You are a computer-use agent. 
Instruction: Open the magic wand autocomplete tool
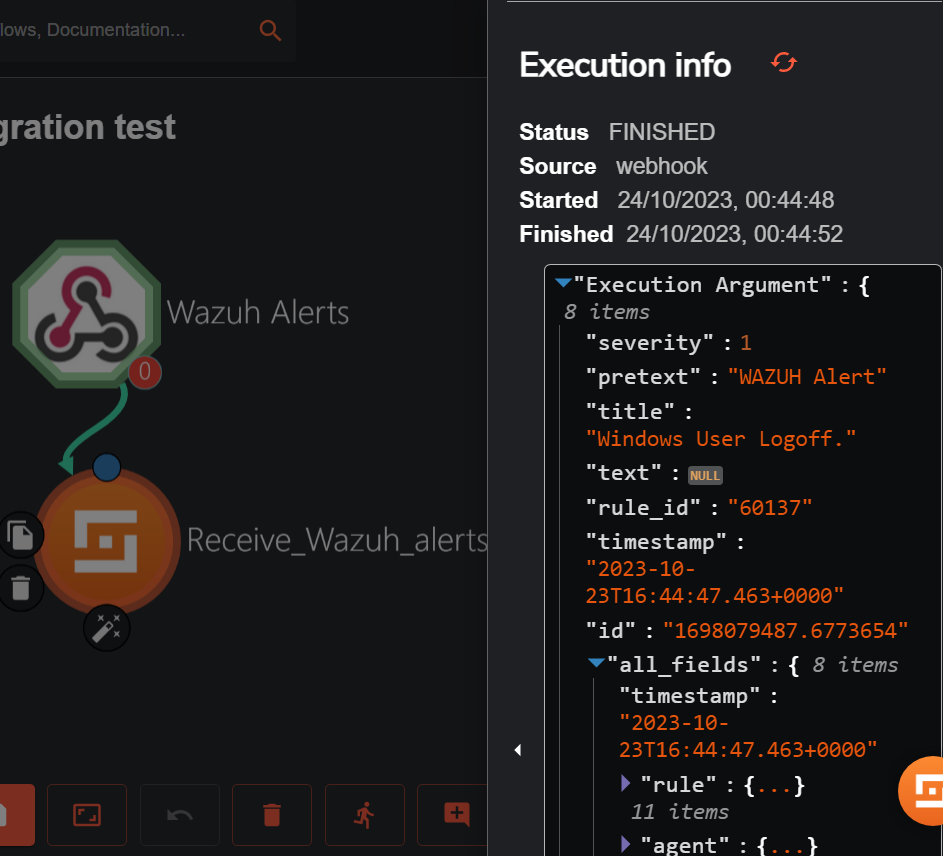click(106, 629)
